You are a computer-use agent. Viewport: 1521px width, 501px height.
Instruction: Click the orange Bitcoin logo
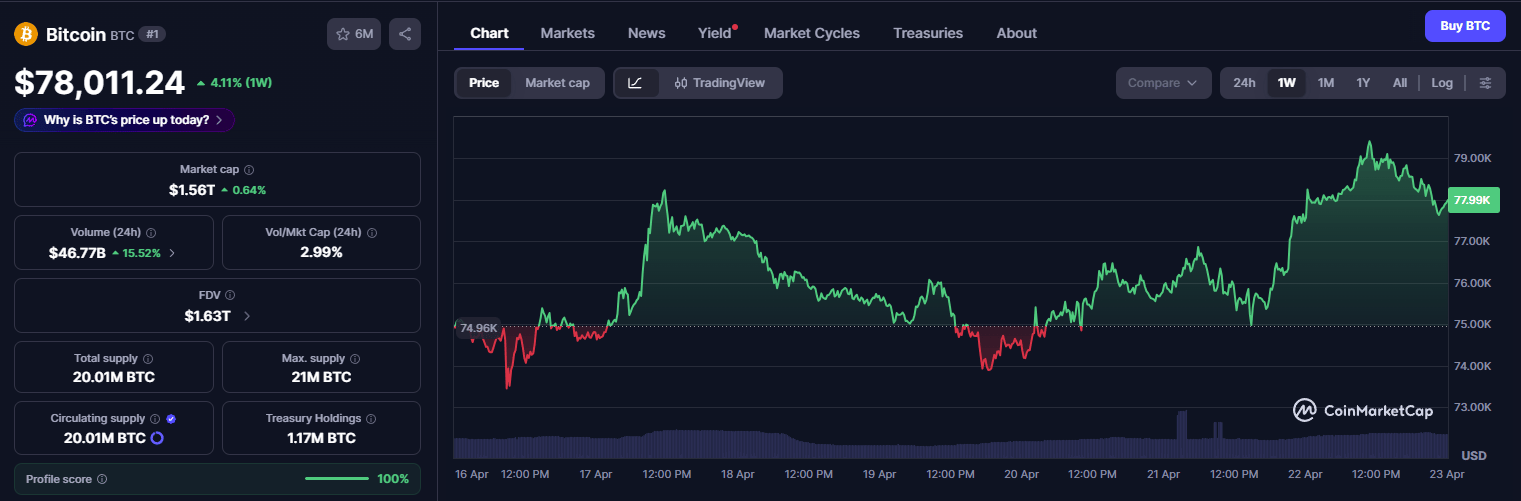26,34
